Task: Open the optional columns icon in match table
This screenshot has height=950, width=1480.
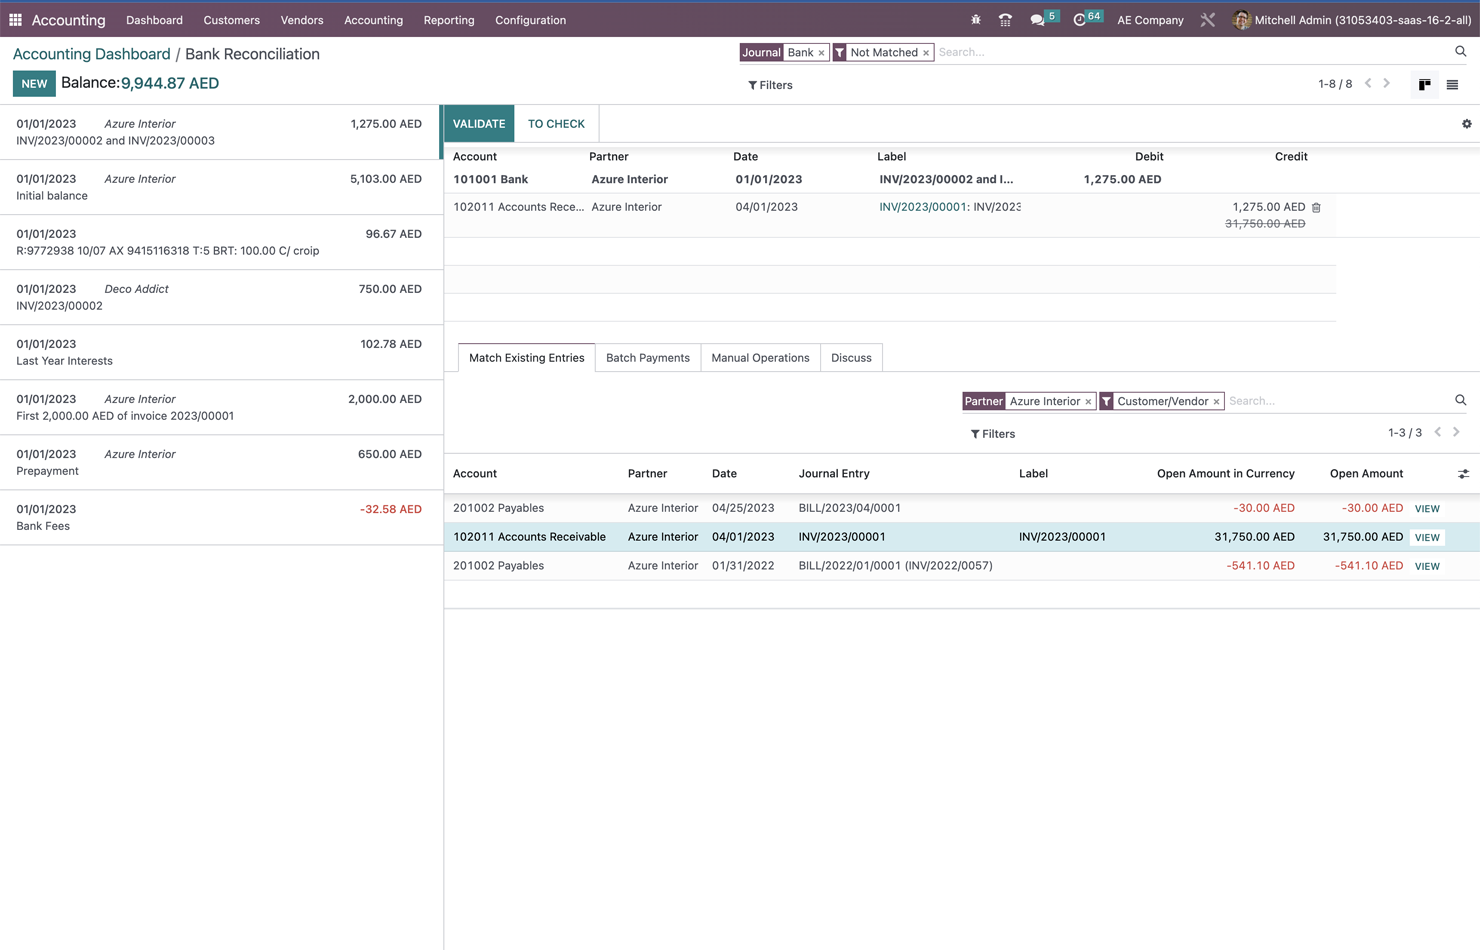Action: [1463, 473]
